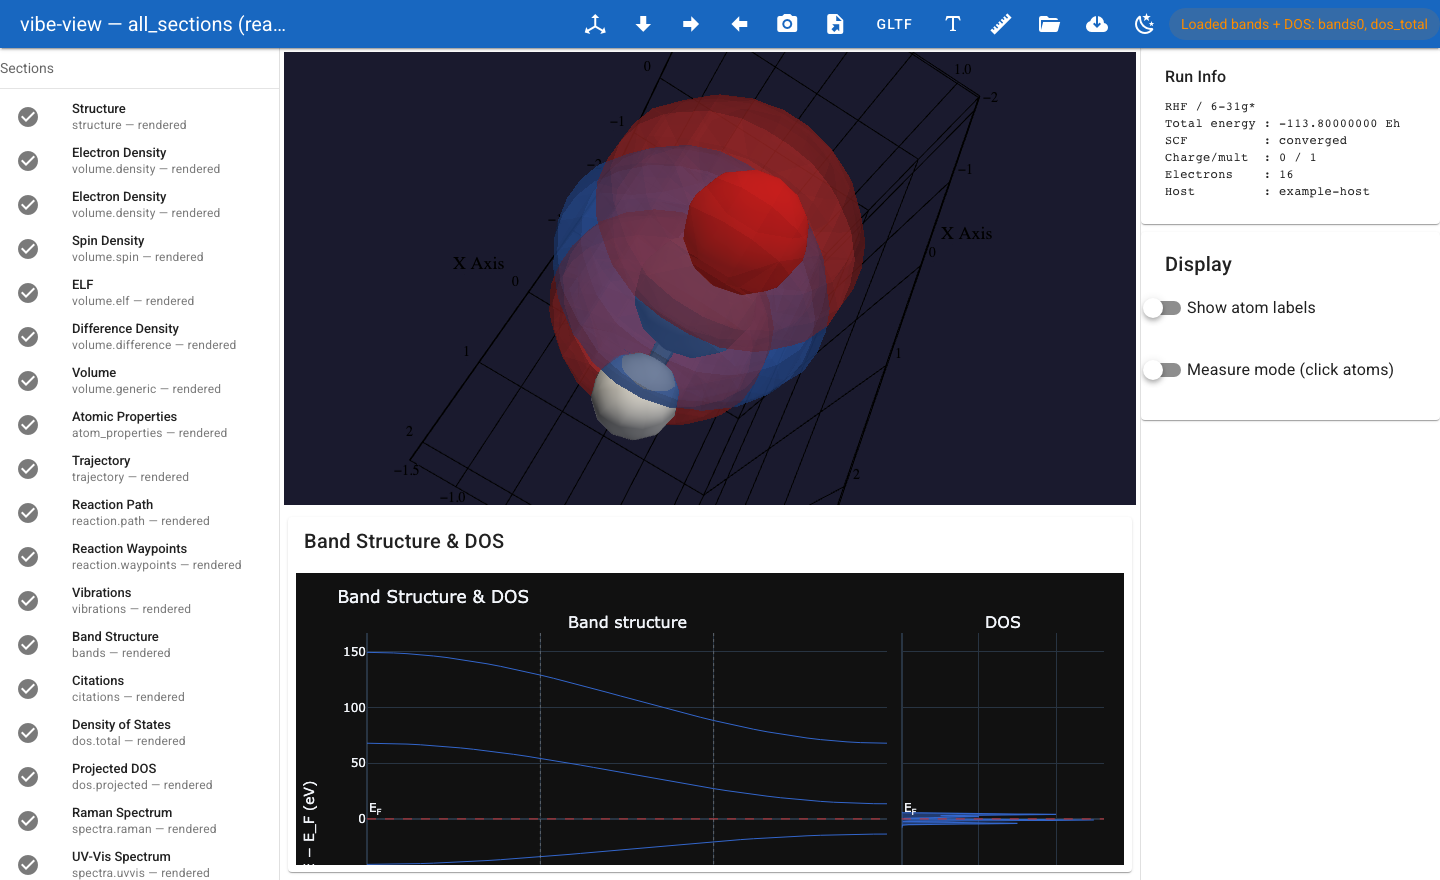Select the Volume section
1440x880 pixels.
click(139, 381)
